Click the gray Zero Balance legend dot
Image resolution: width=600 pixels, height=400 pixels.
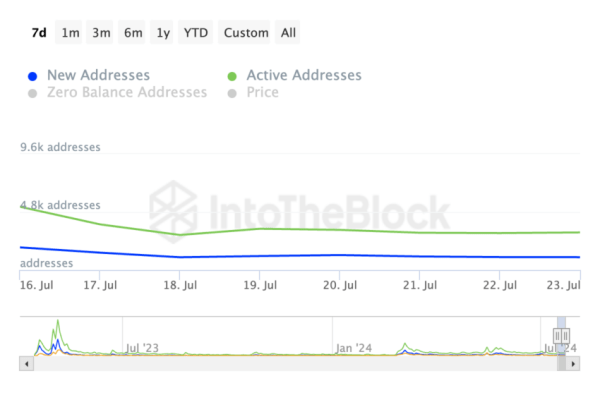click(33, 93)
